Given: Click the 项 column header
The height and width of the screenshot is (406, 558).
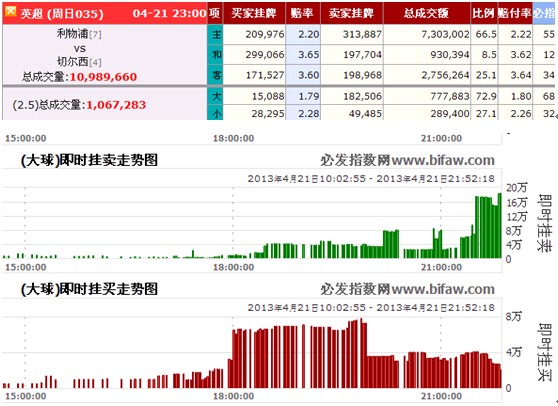Looking at the screenshot, I should tap(215, 13).
